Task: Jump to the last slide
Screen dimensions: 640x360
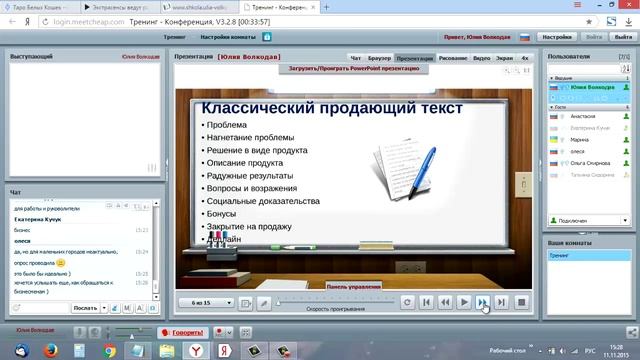Action: tap(501, 302)
